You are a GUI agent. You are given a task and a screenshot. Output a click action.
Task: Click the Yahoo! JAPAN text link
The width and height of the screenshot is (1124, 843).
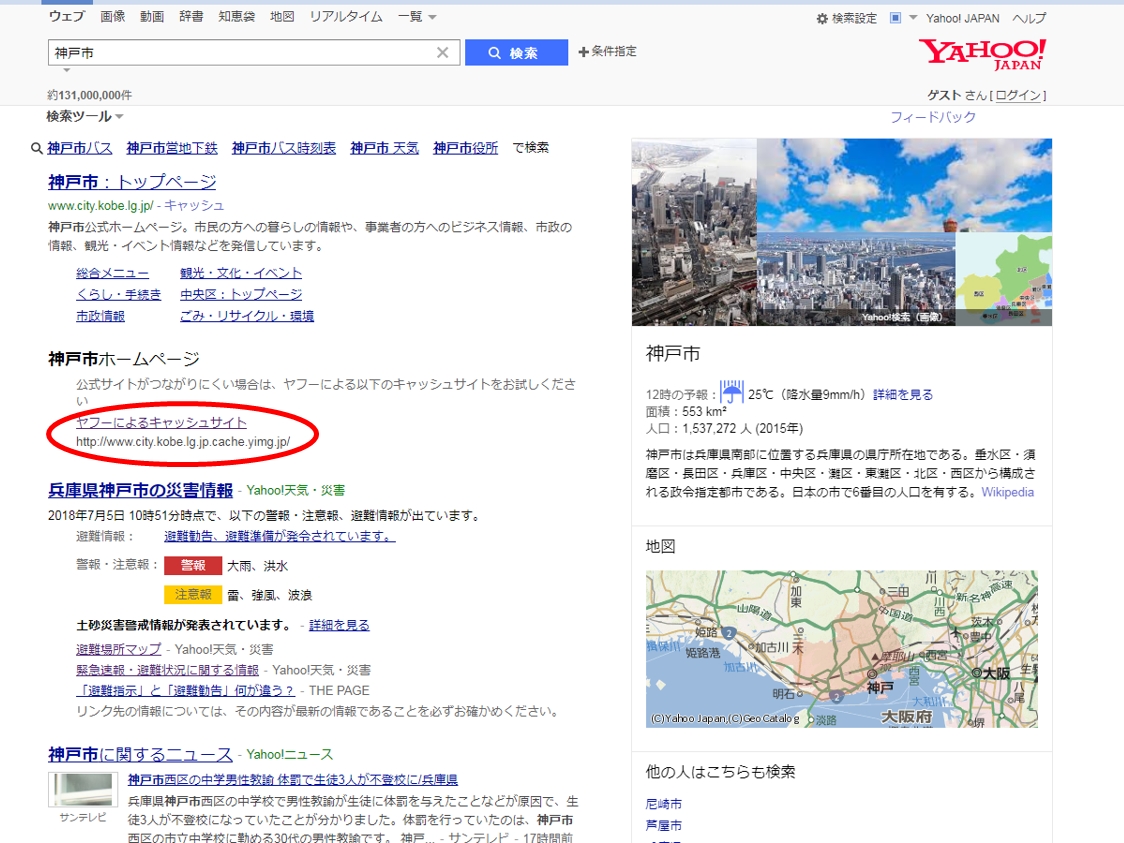(963, 19)
